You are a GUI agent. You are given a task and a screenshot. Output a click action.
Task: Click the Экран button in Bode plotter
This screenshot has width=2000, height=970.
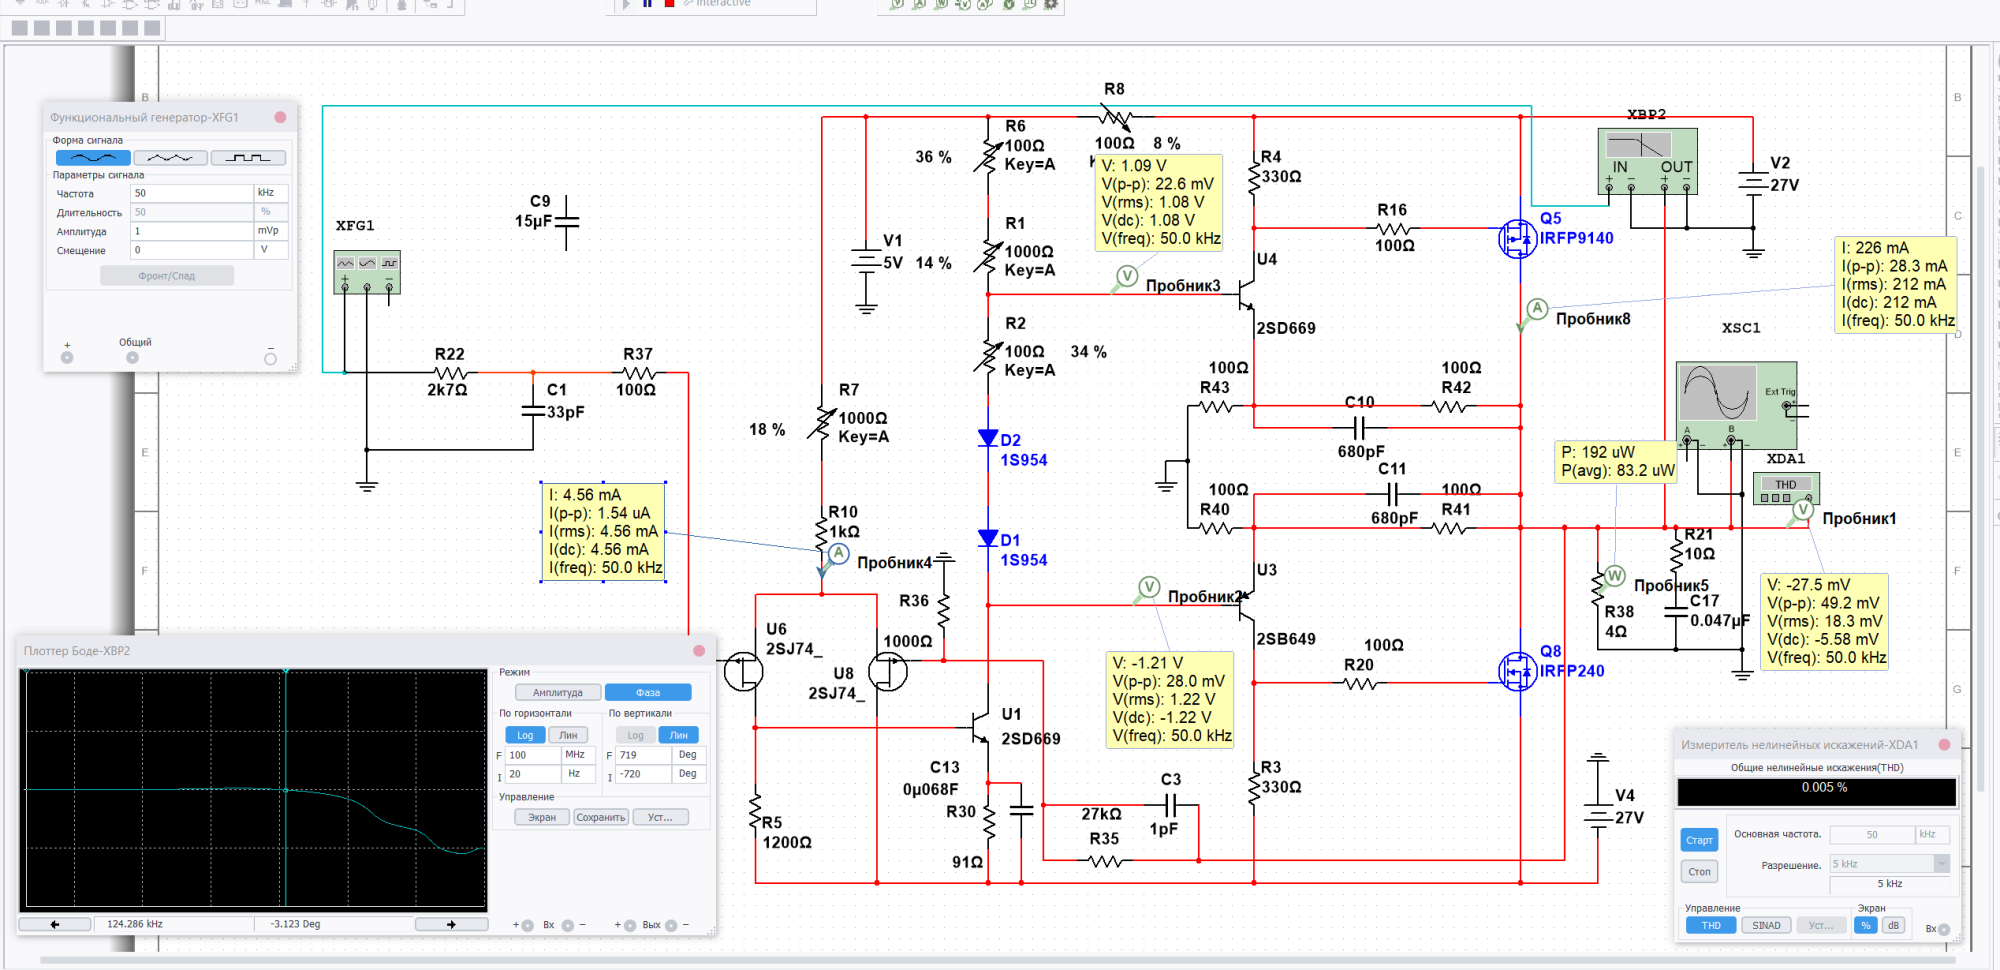click(x=542, y=817)
